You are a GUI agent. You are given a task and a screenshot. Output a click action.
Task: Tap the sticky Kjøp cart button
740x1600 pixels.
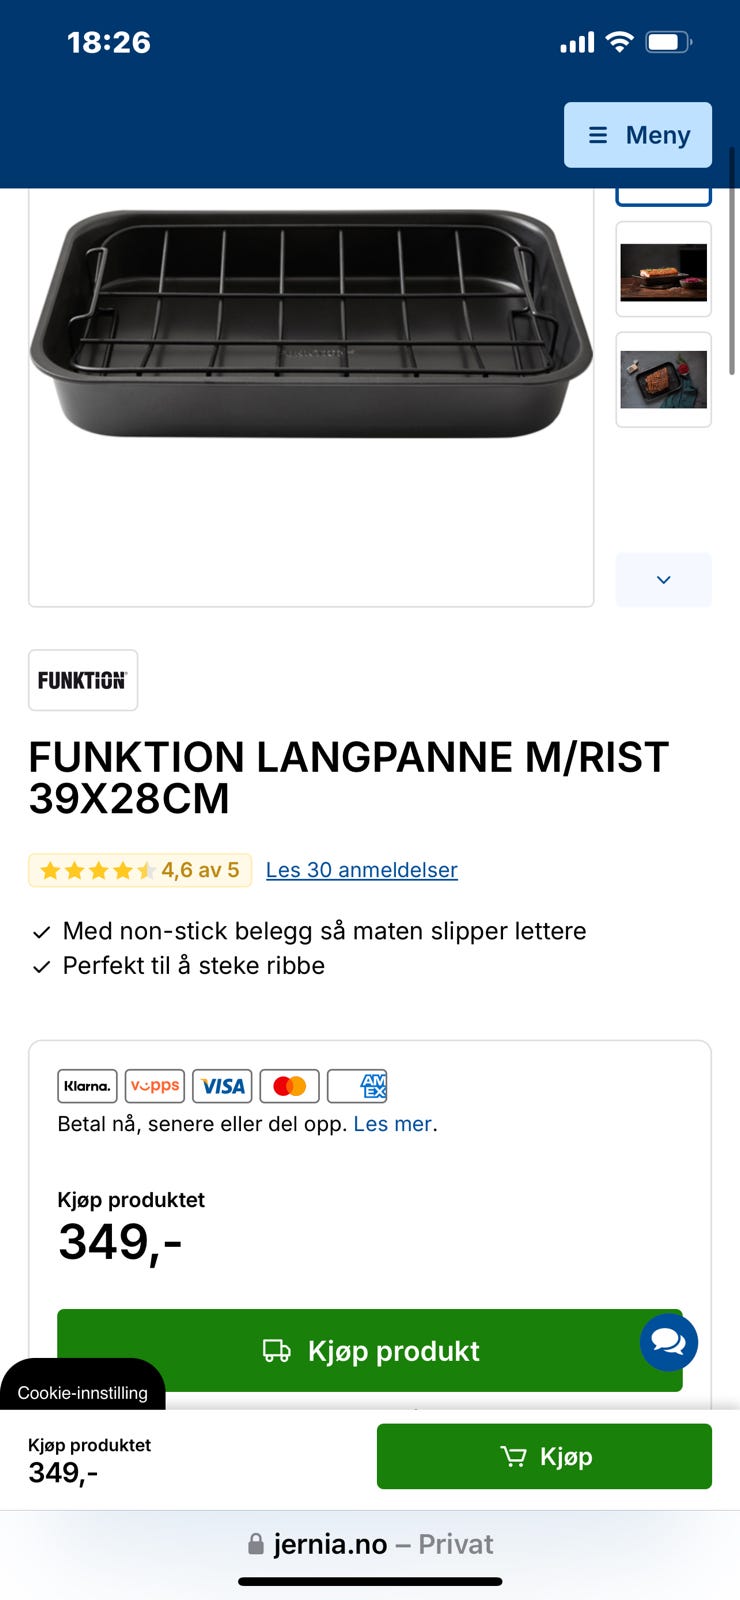click(x=544, y=1457)
